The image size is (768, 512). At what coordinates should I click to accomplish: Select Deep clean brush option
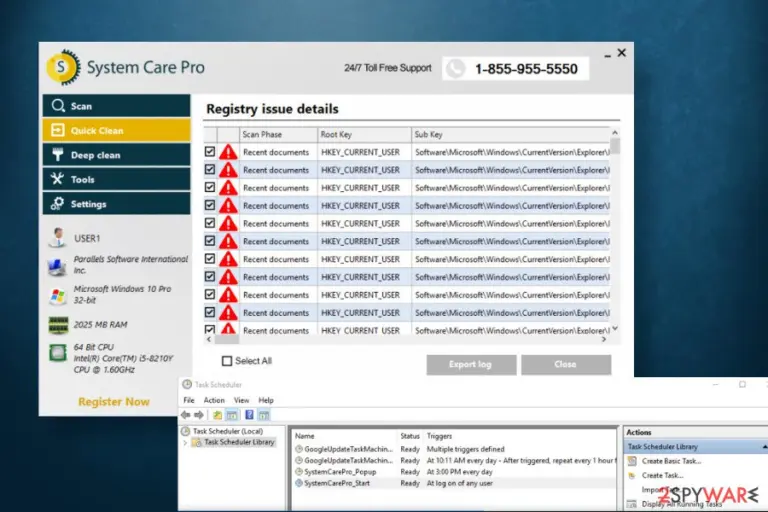(x=116, y=155)
